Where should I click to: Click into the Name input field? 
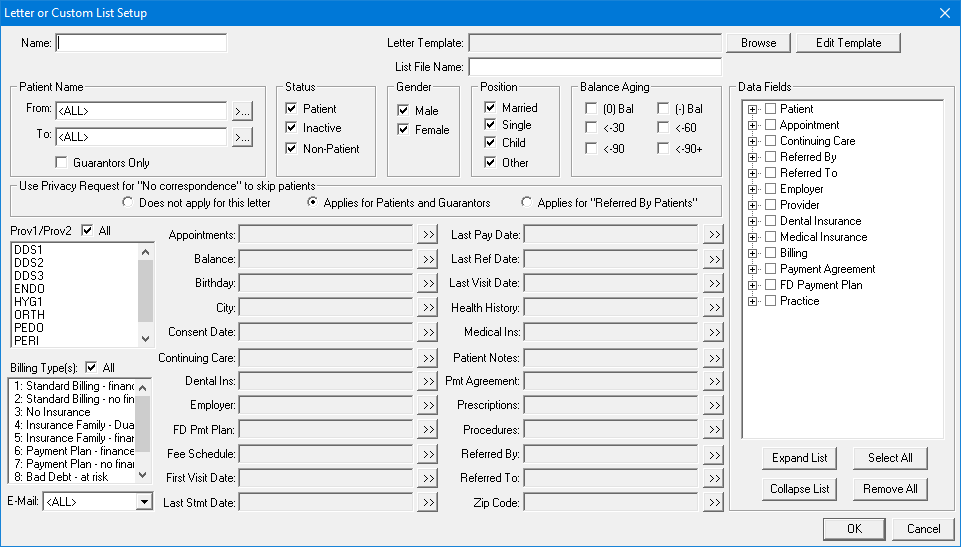[141, 43]
